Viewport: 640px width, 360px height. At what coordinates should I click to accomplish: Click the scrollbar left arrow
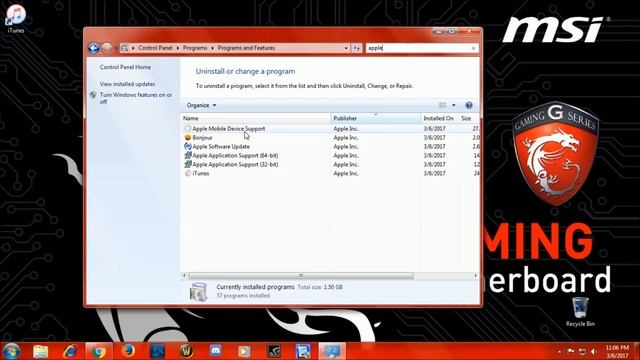pyautogui.click(x=184, y=276)
